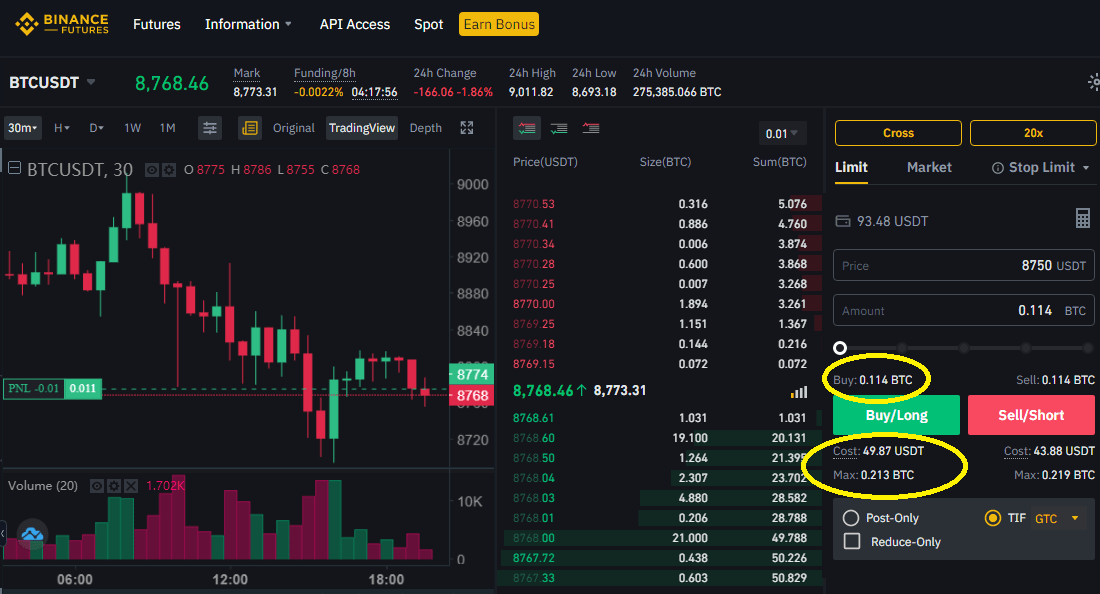Show bids-only order book view
The height and width of the screenshot is (594, 1100).
tap(559, 128)
